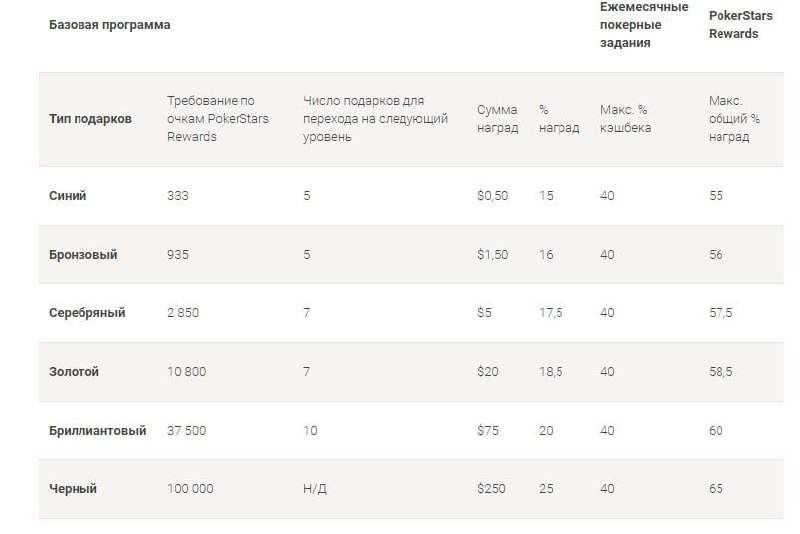Select the '$250' reward amount cell
The image size is (800, 534).
coord(492,489)
